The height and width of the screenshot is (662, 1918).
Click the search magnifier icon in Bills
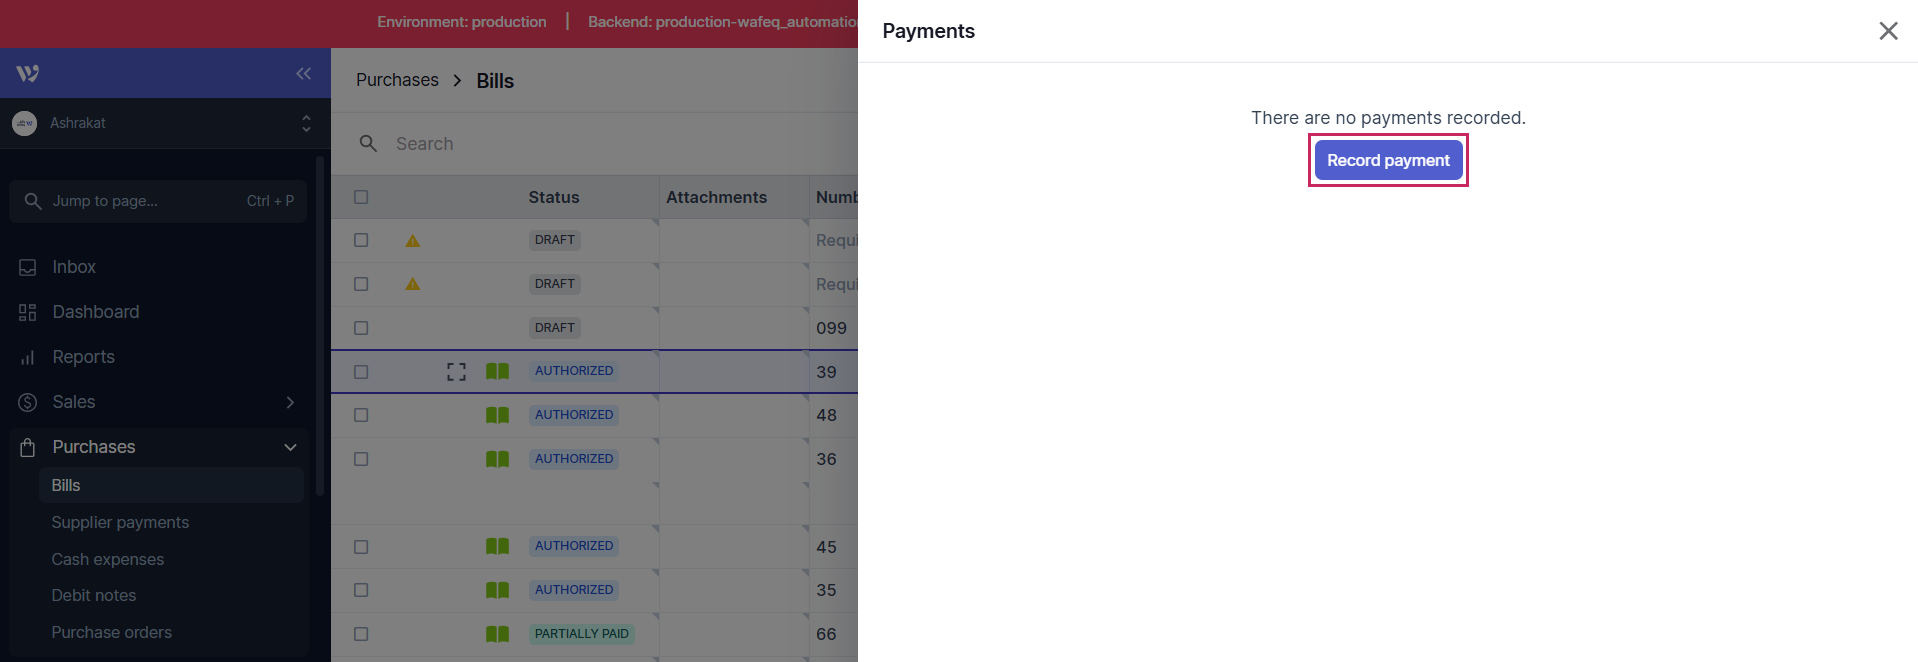pyautogui.click(x=368, y=144)
